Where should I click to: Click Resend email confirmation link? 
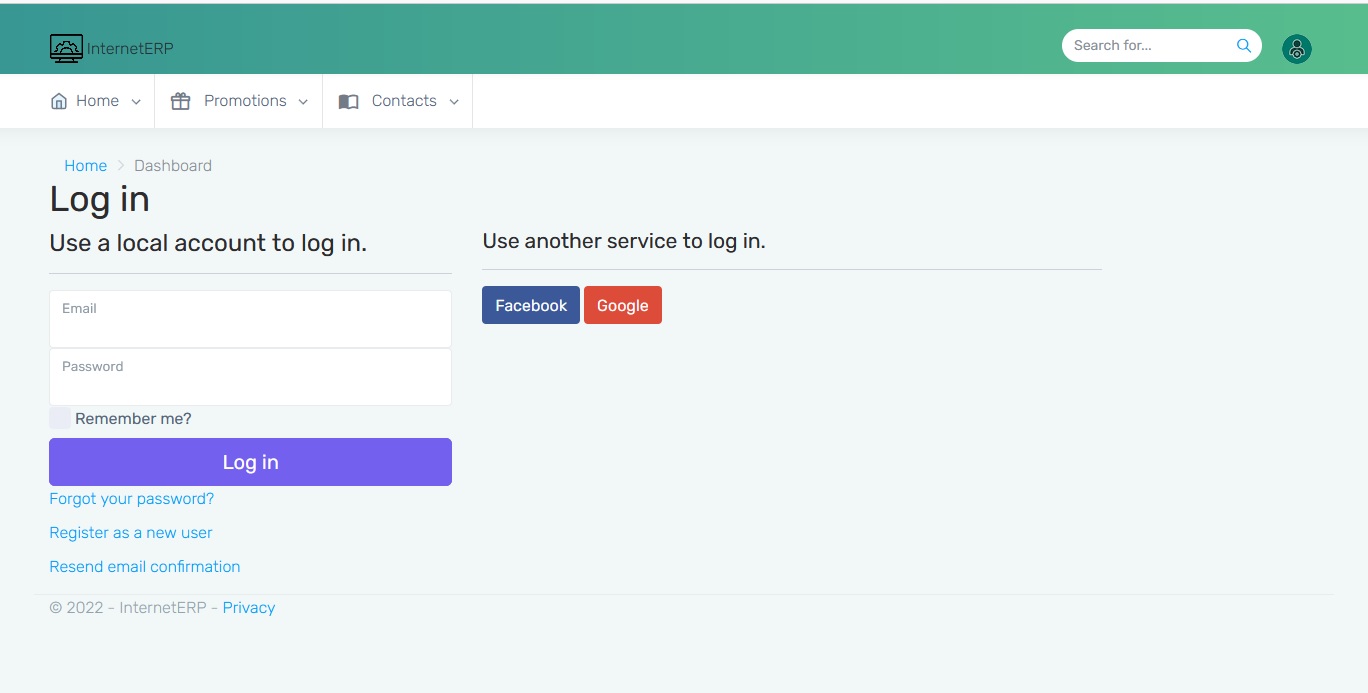click(145, 567)
